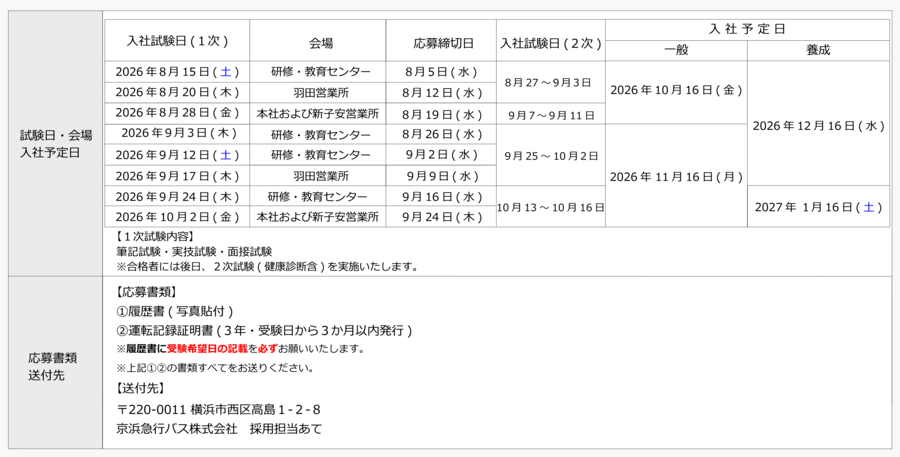The width and height of the screenshot is (900, 457).
Task: Click trainee joining date 2027年1月16日(土)
Action: click(x=818, y=207)
